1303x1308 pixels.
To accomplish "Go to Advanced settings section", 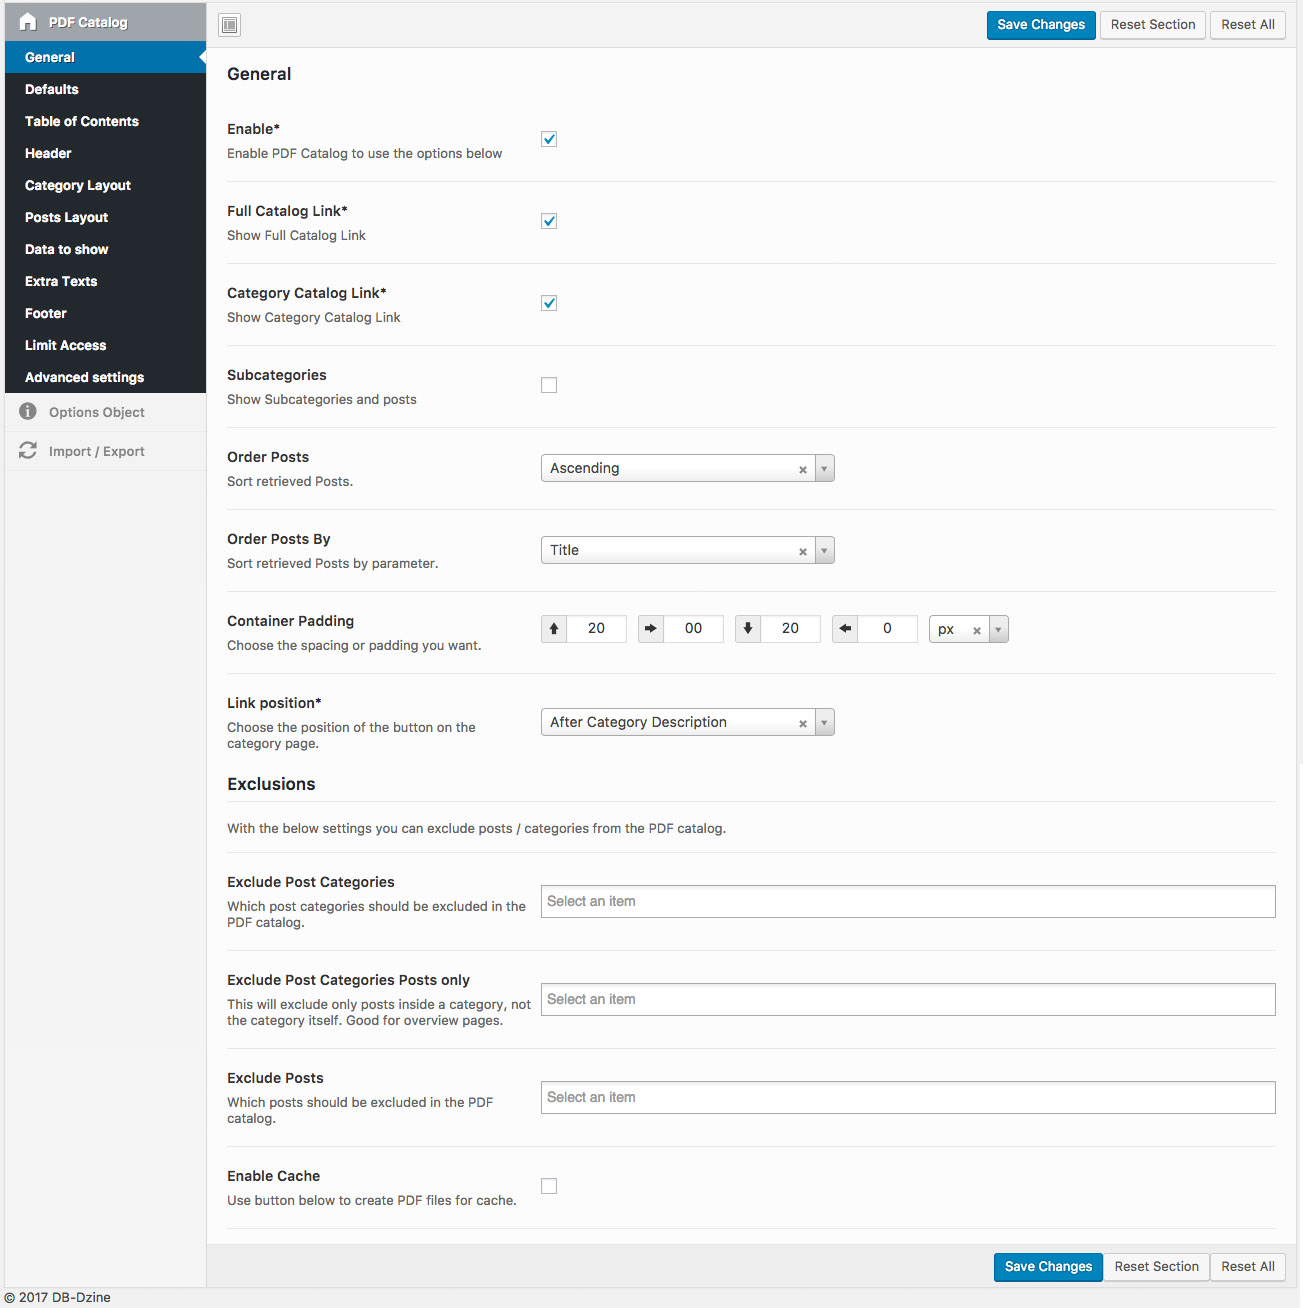I will tap(85, 377).
